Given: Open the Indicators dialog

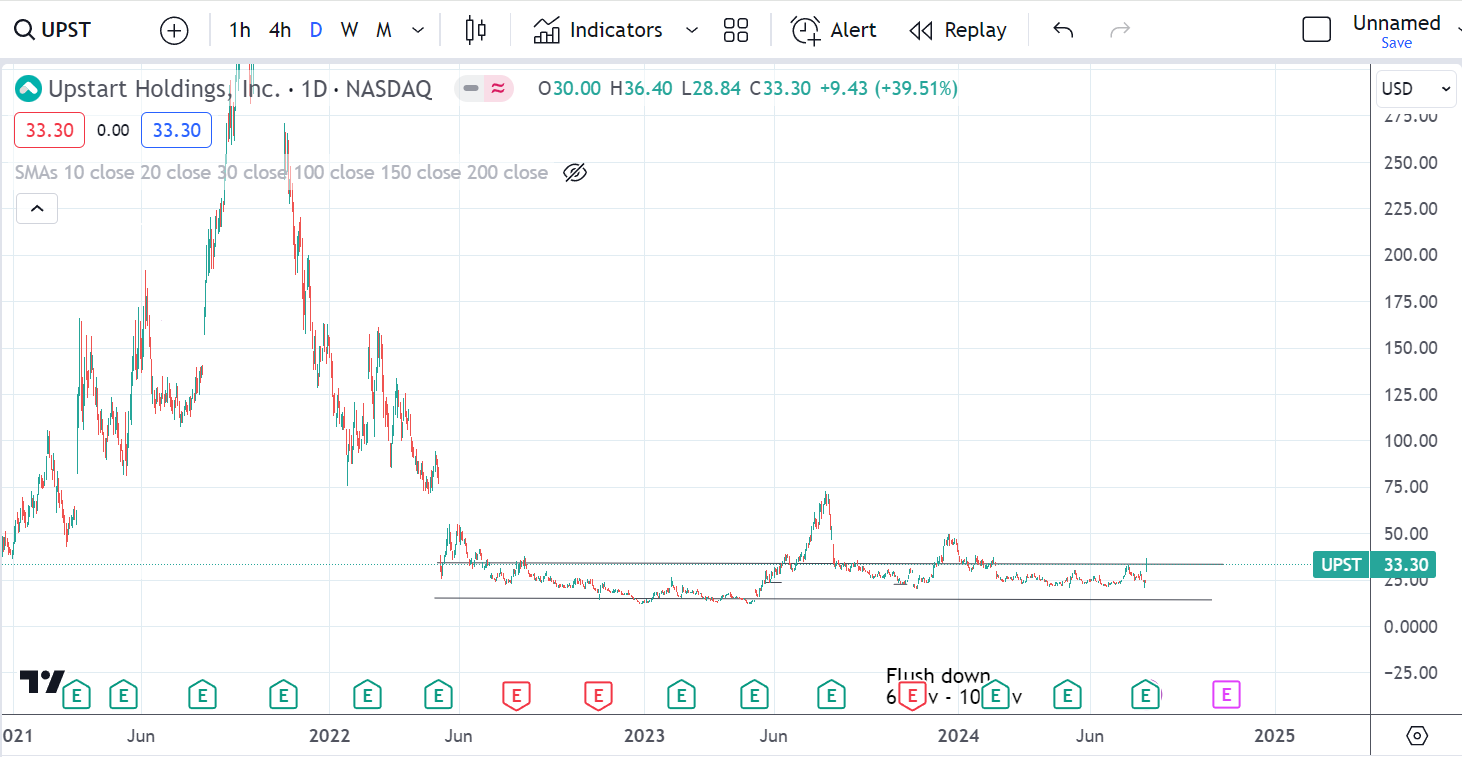Looking at the screenshot, I should click(x=598, y=30).
